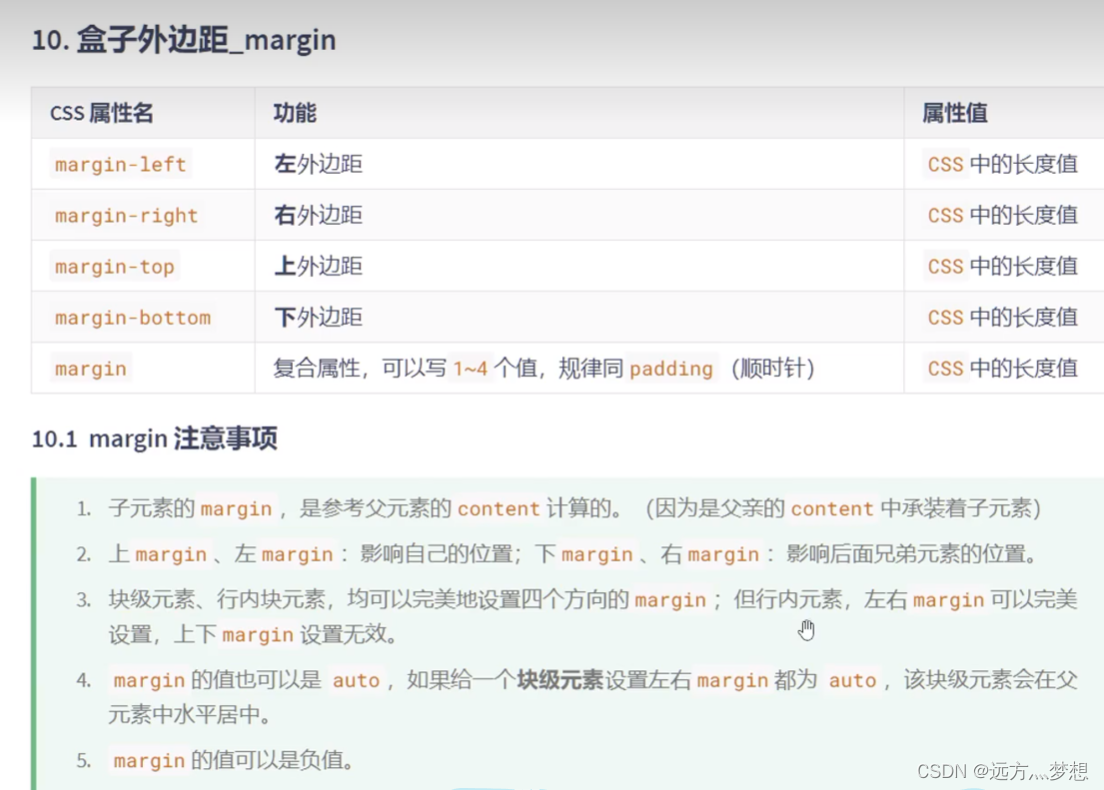This screenshot has height=790, width=1104.
Task: Click the "属性值" column header
Action: [x=955, y=113]
